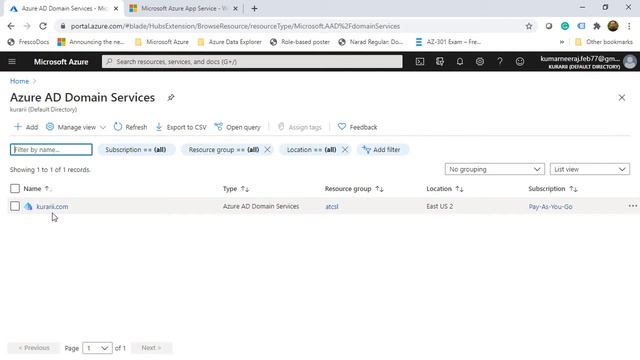Open the Other bookmarks folder
The width and height of the screenshot is (640, 360).
click(x=604, y=42)
